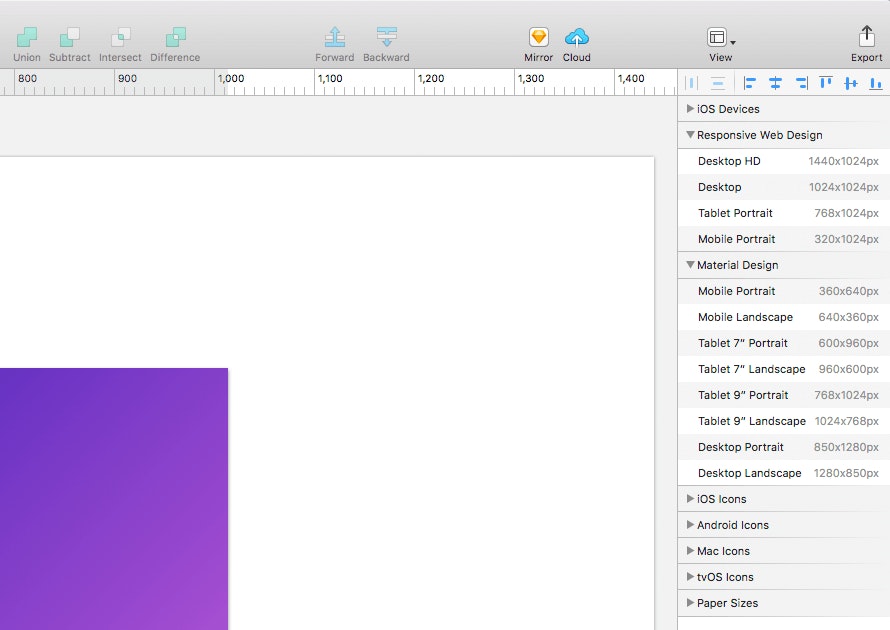Expand the Paper Sizes section

click(690, 603)
